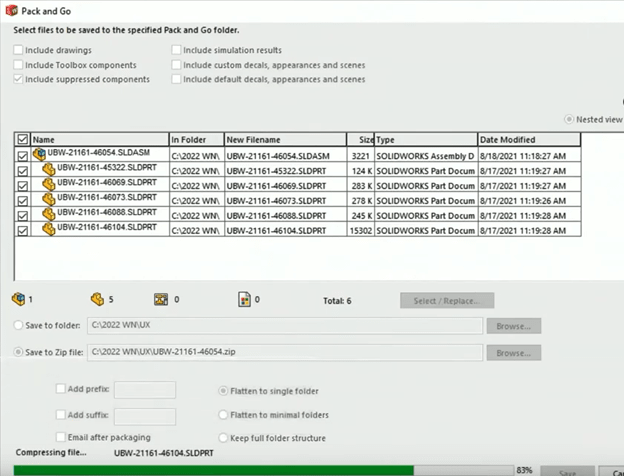This screenshot has height=476, width=624.
Task: Click the SOLIDWORKS Assembly D type cell
Action: coord(426,156)
